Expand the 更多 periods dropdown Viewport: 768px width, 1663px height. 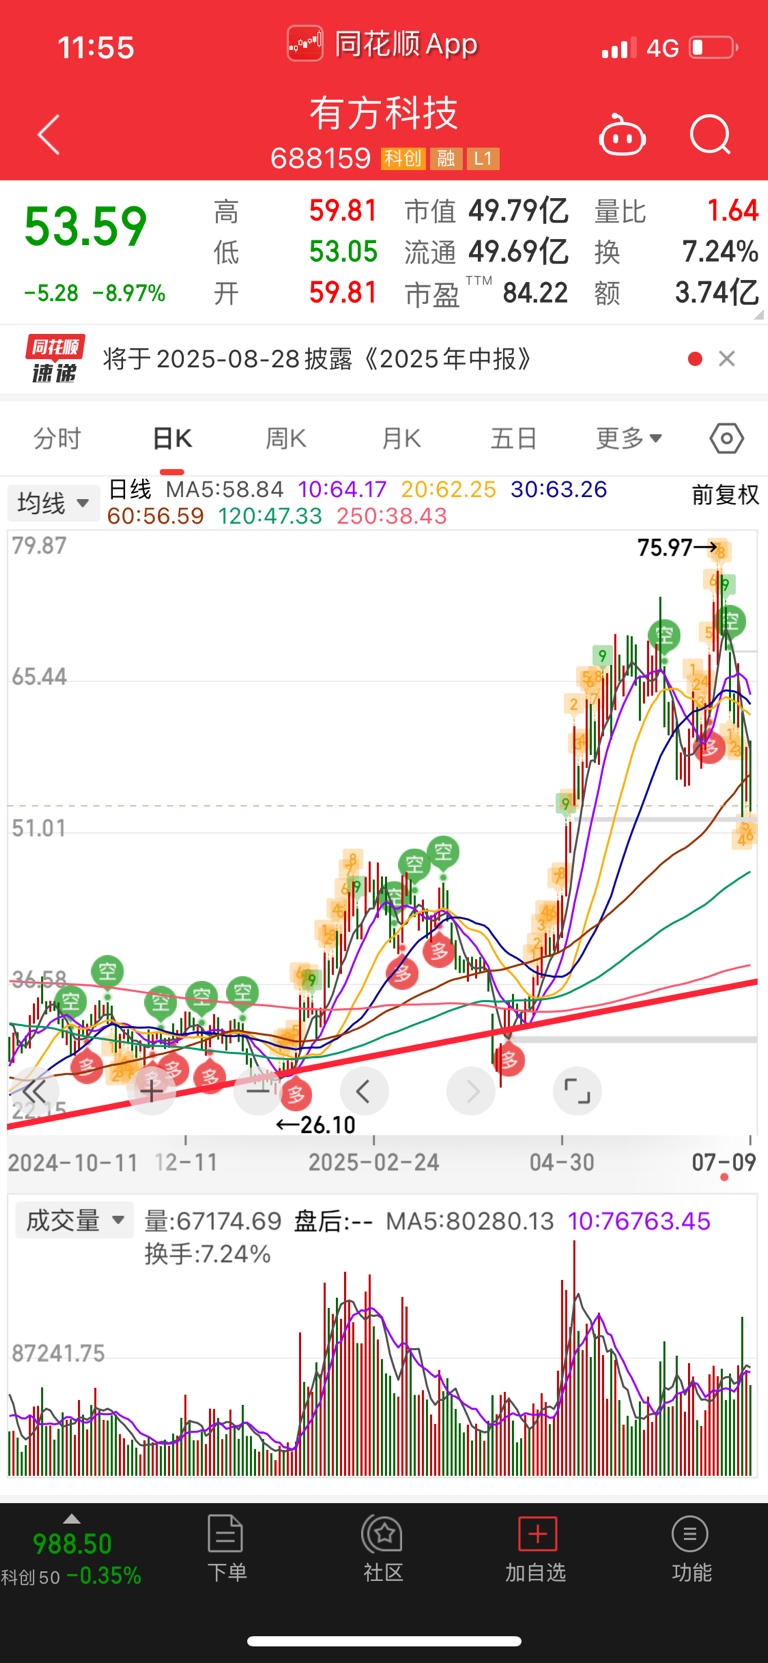pos(629,438)
